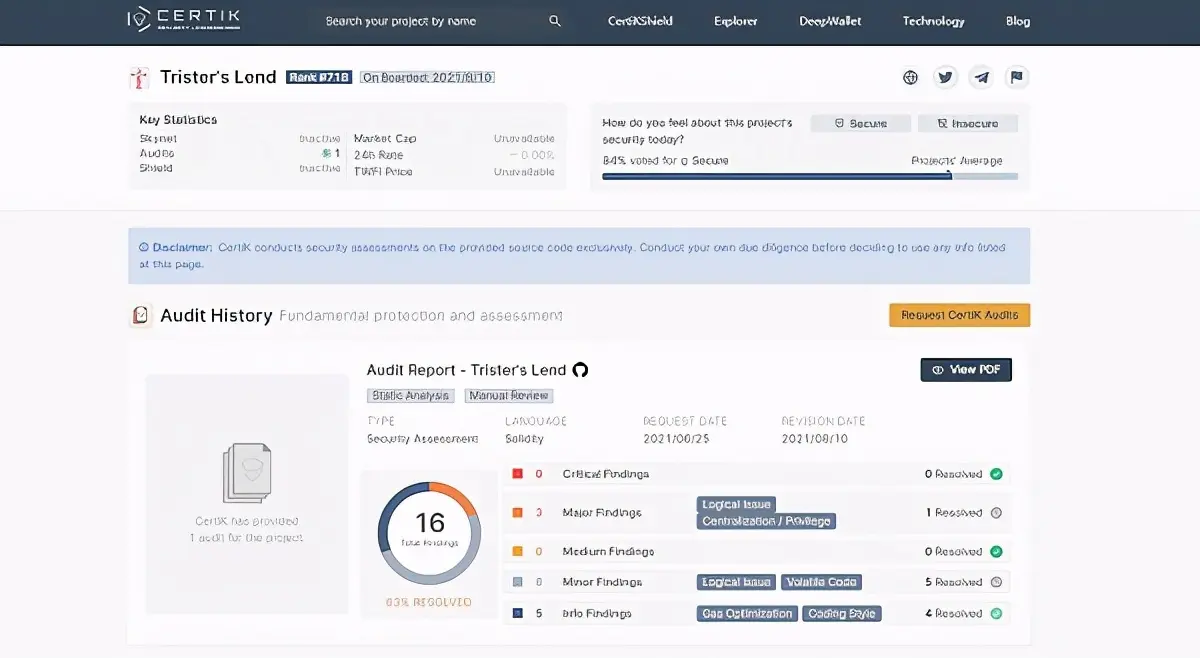1200x658 pixels.
Task: Click the status icon on Minor Findings row
Action: (x=996, y=582)
